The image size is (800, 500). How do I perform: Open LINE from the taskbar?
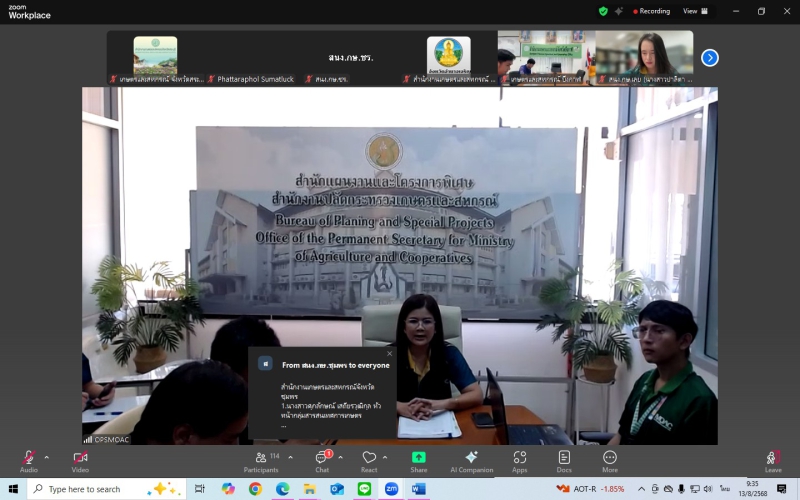tap(364, 489)
